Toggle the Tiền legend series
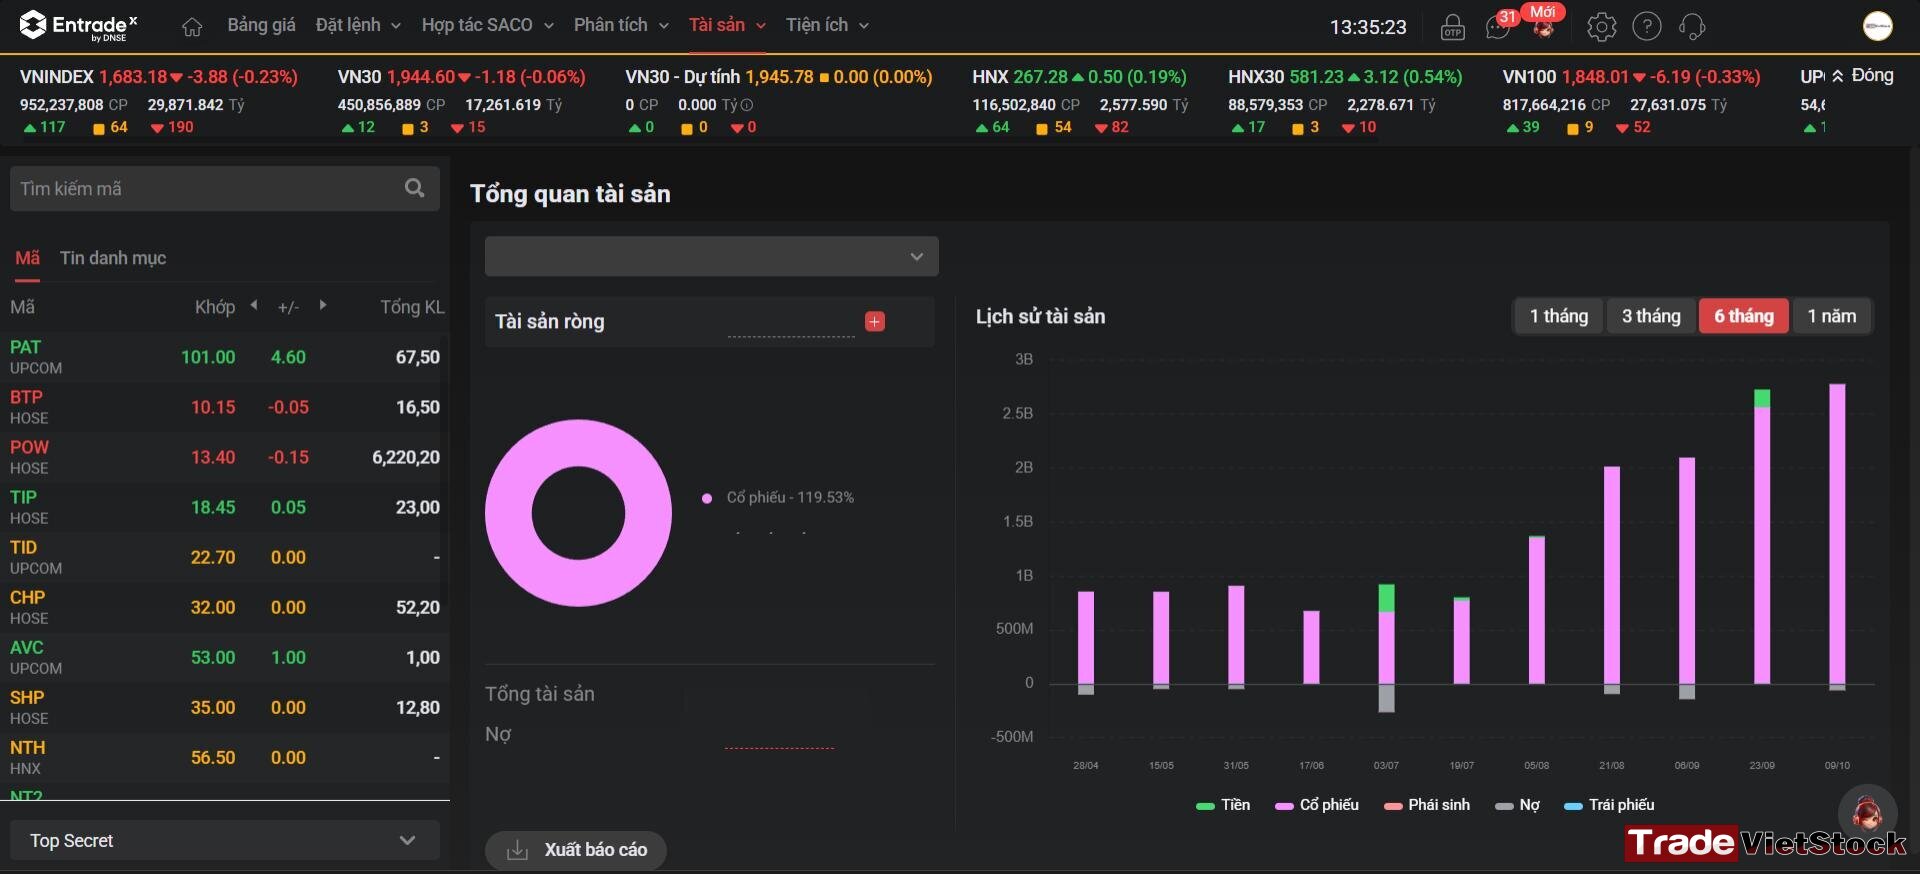 1223,805
